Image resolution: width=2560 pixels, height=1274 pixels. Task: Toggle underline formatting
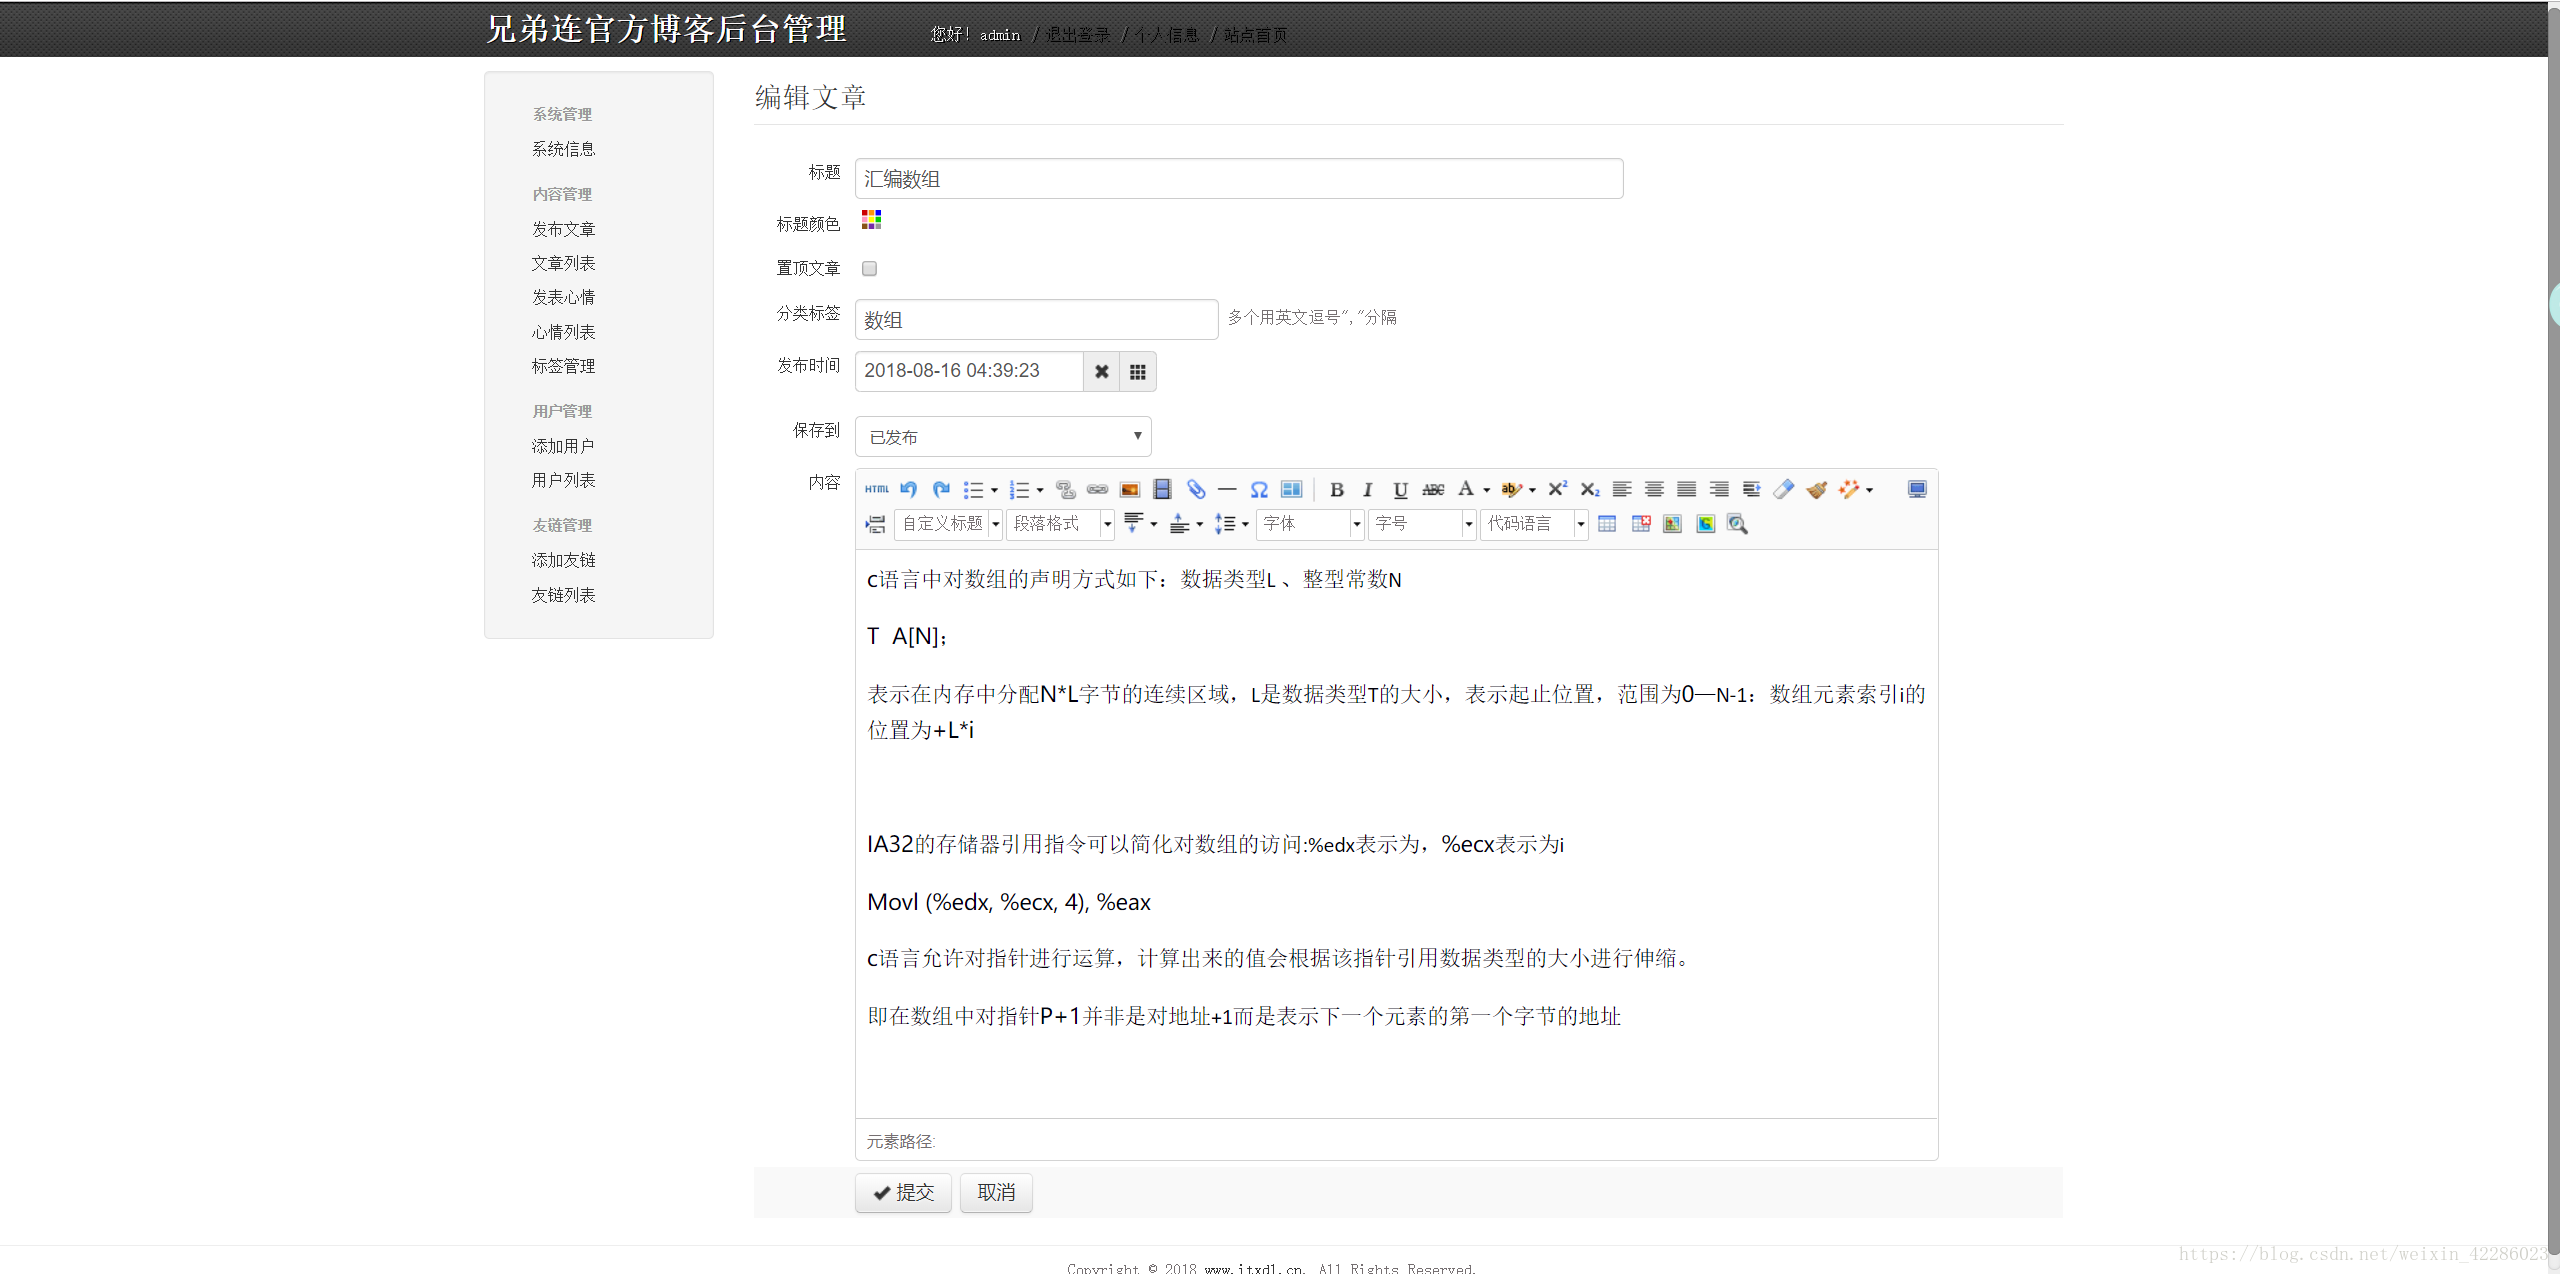[x=1400, y=489]
